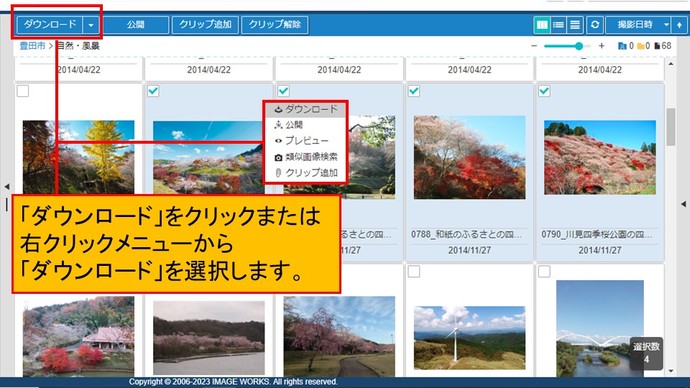Click the minus icon to shrink thumbnails
The image size is (690, 388).
point(534,46)
